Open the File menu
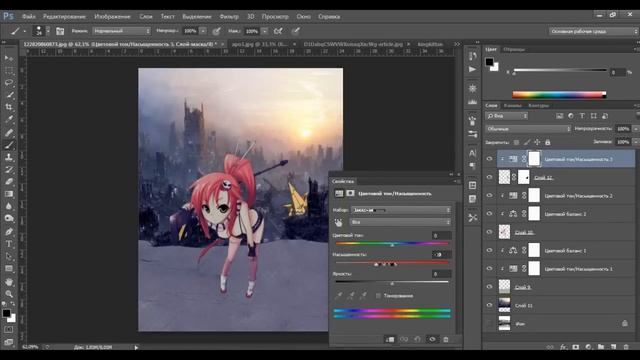 [x=29, y=17]
